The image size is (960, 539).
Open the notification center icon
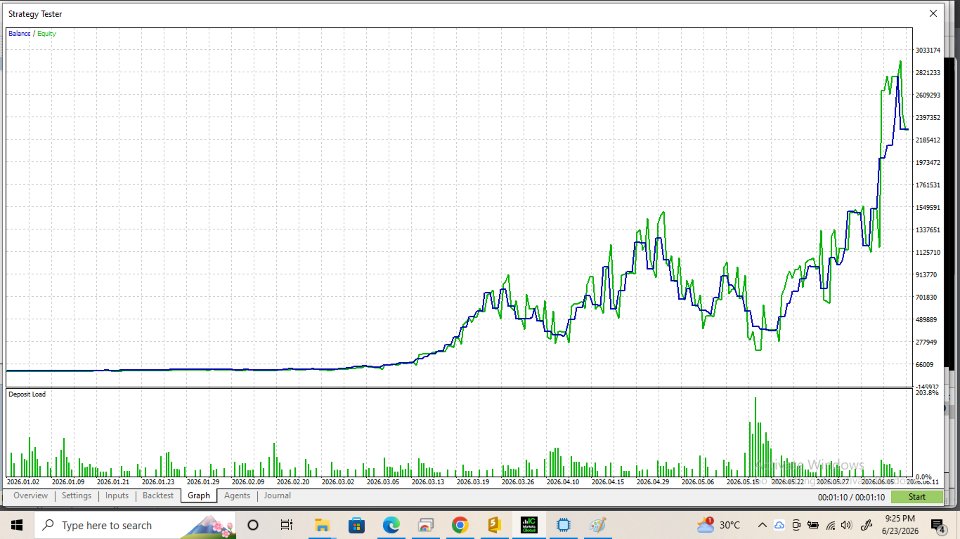pyautogui.click(x=937, y=525)
